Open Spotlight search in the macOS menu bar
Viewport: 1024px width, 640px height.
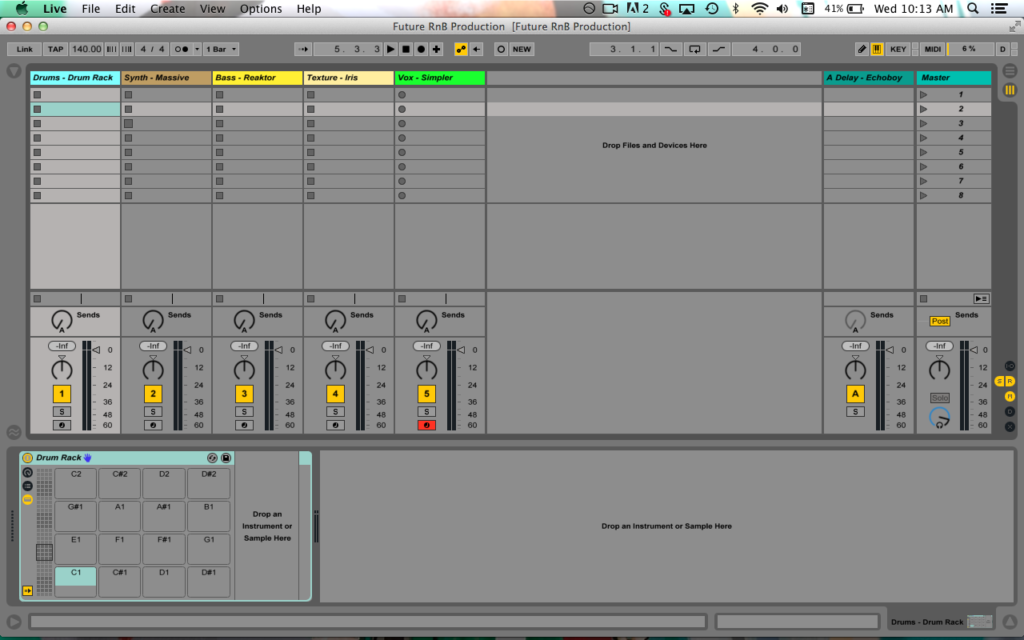pos(973,8)
